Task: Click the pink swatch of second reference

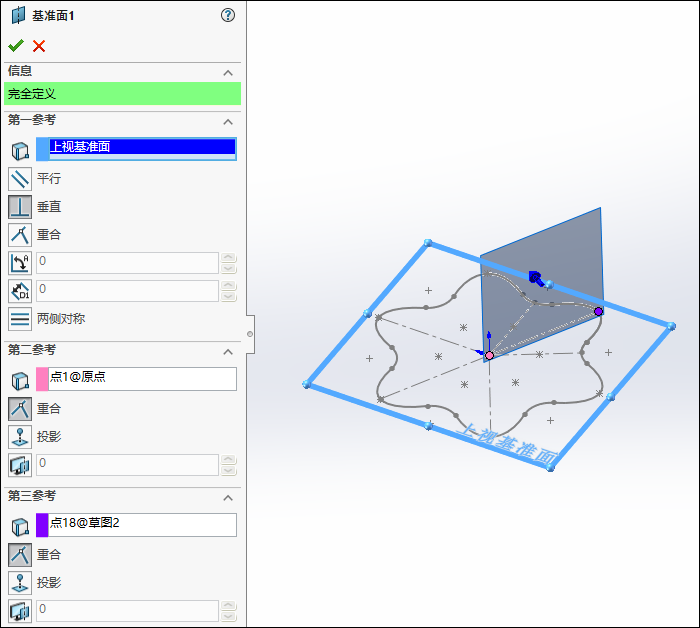Action: click(x=42, y=379)
